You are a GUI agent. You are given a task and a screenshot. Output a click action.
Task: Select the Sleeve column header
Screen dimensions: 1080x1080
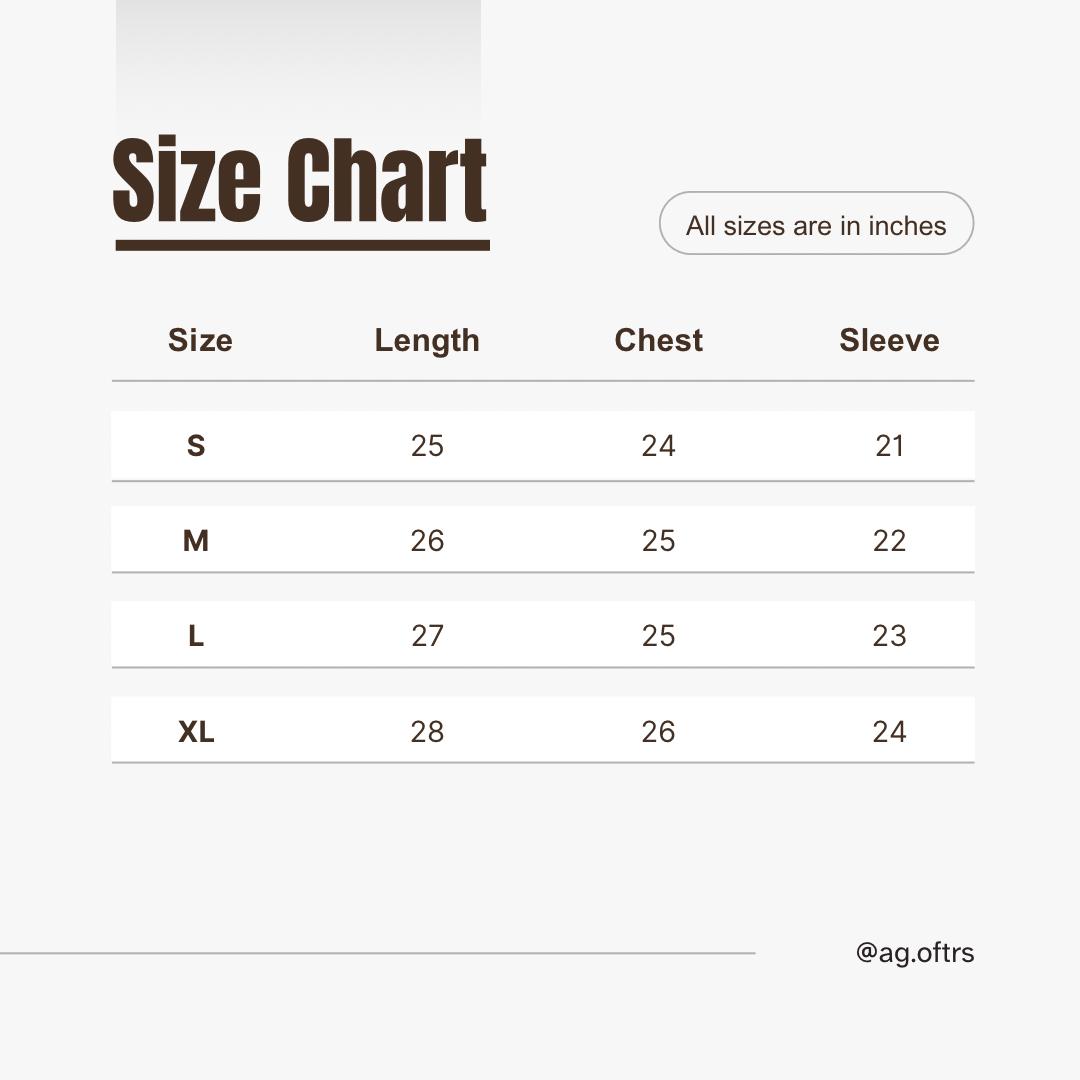(x=889, y=340)
